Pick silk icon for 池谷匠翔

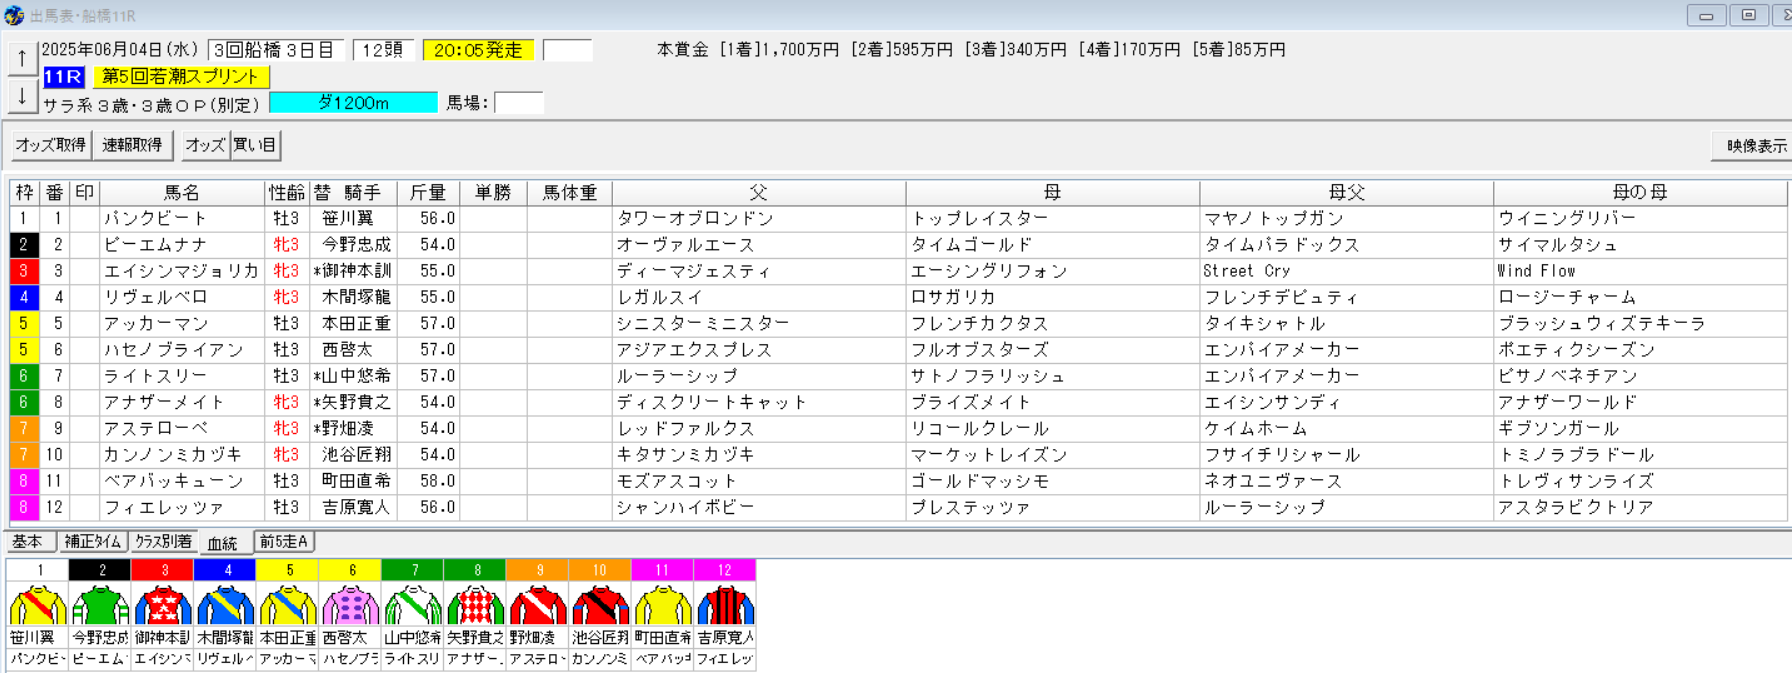click(600, 605)
